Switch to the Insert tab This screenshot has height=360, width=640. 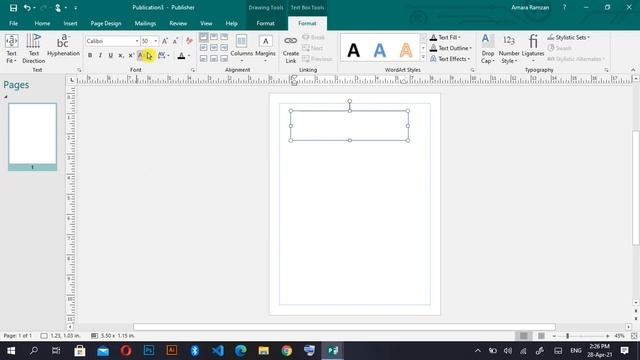(70, 23)
